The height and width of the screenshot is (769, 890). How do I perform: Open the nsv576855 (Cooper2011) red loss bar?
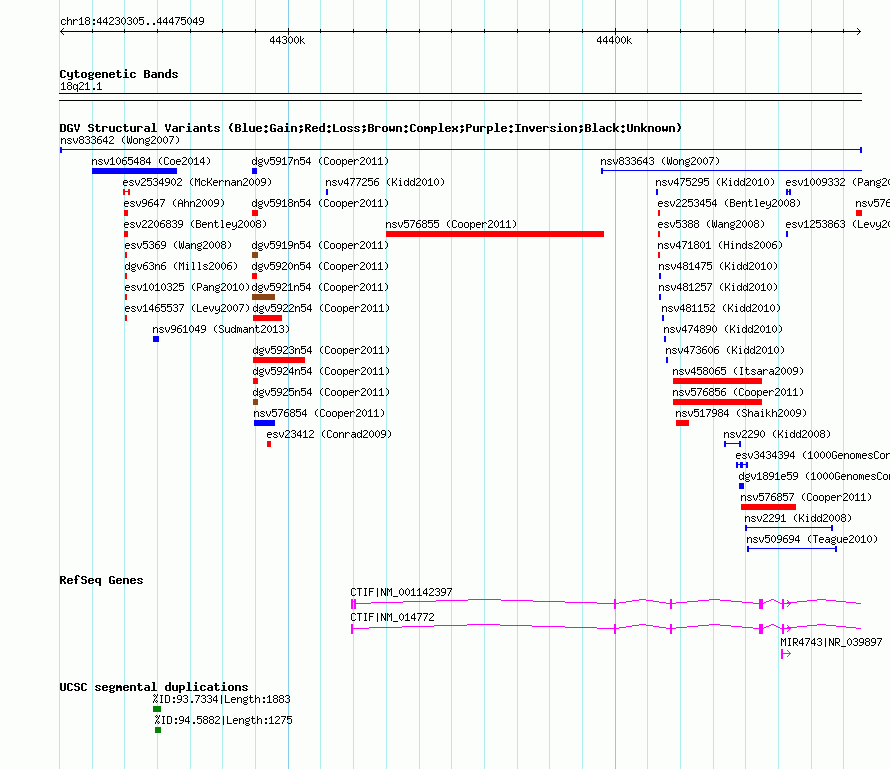[x=494, y=234]
